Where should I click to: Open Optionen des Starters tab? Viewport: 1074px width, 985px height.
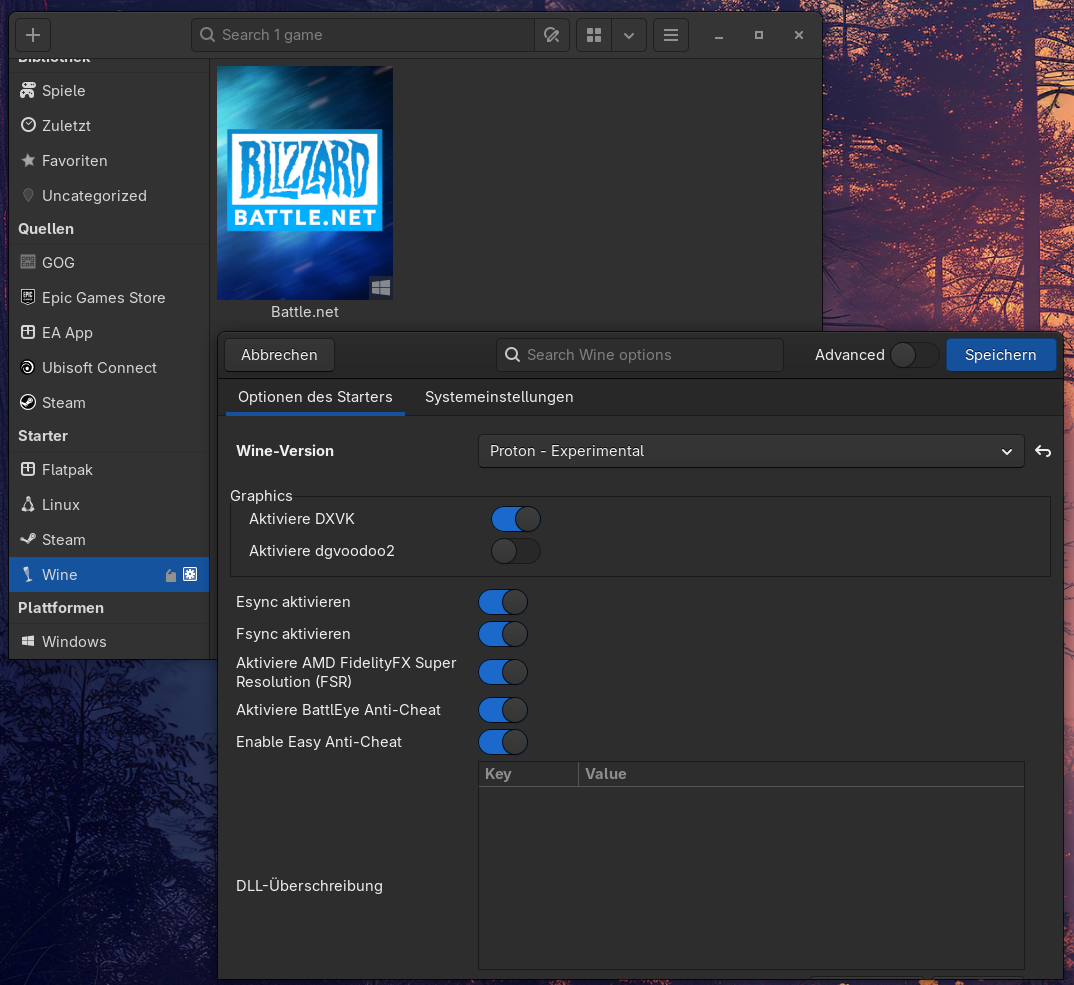coord(315,397)
